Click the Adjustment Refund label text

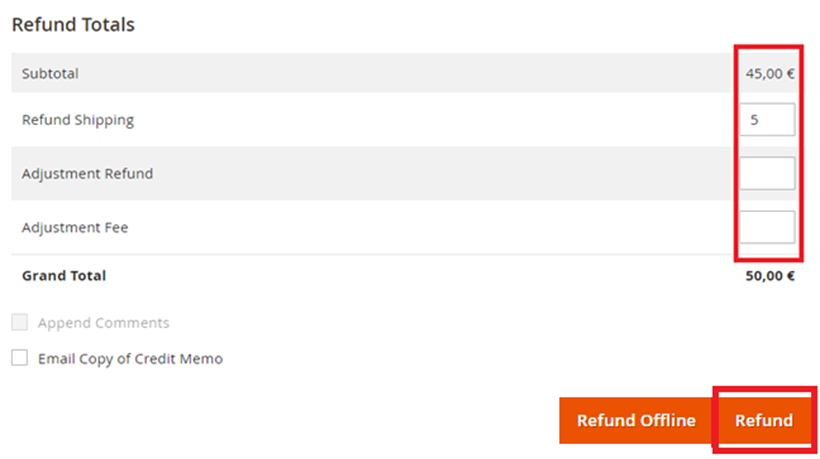[x=87, y=174]
